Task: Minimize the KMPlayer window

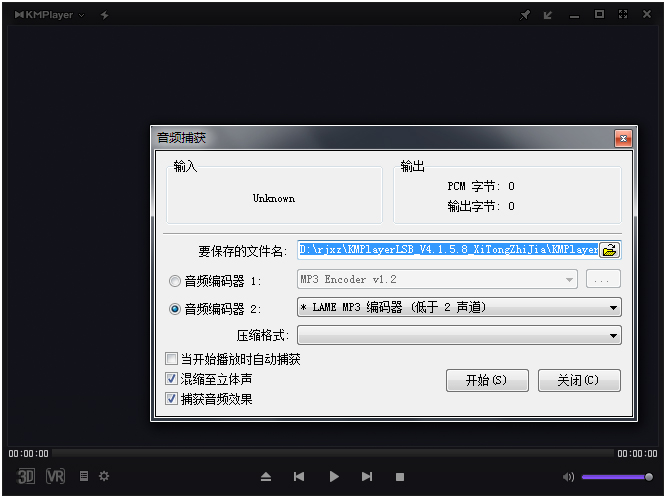Action: [x=574, y=17]
